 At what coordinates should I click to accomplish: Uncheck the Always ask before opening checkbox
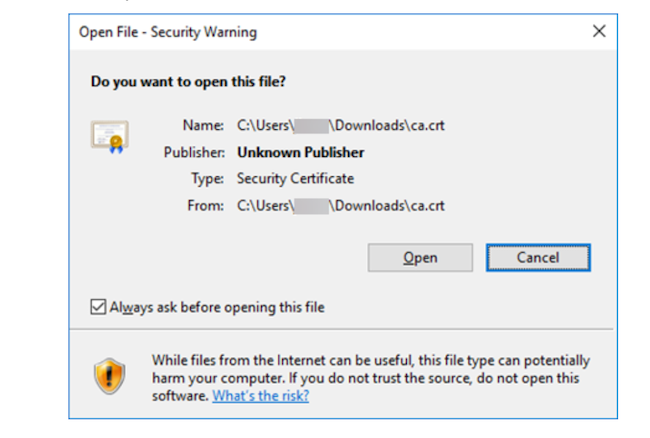tap(98, 307)
